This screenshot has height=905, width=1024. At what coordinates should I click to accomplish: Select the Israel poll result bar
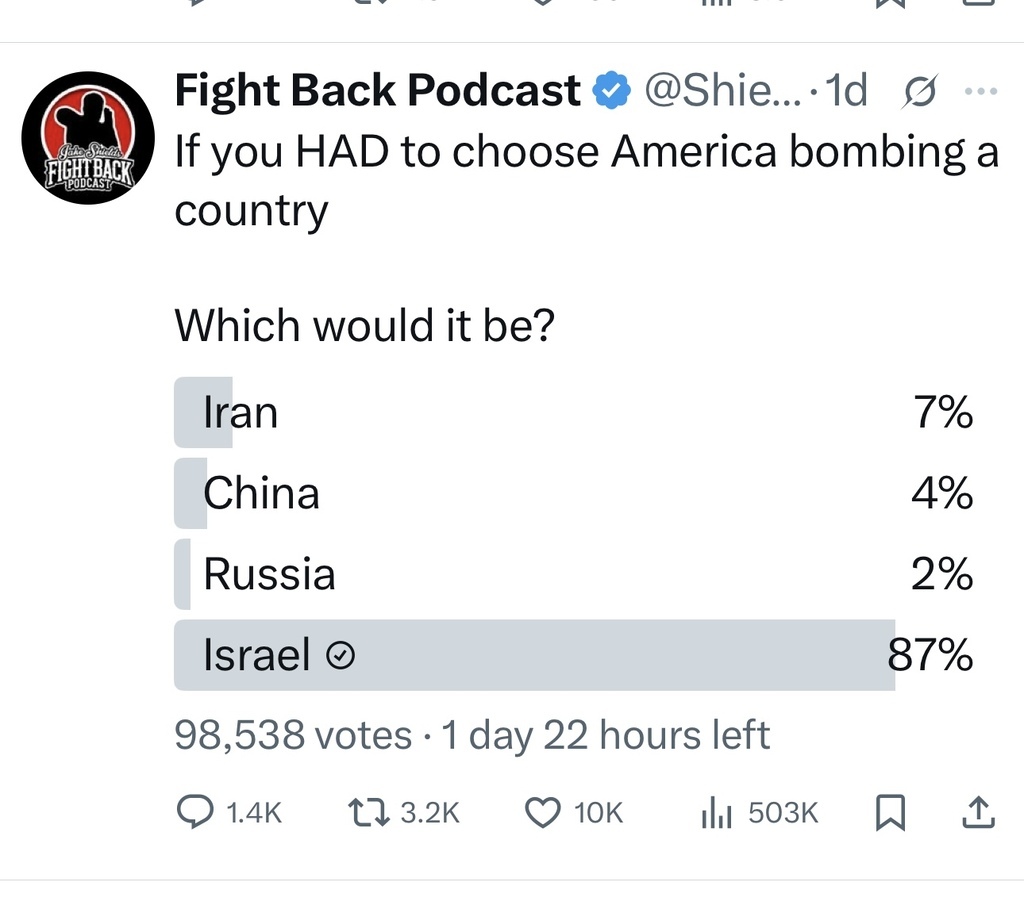click(x=573, y=655)
